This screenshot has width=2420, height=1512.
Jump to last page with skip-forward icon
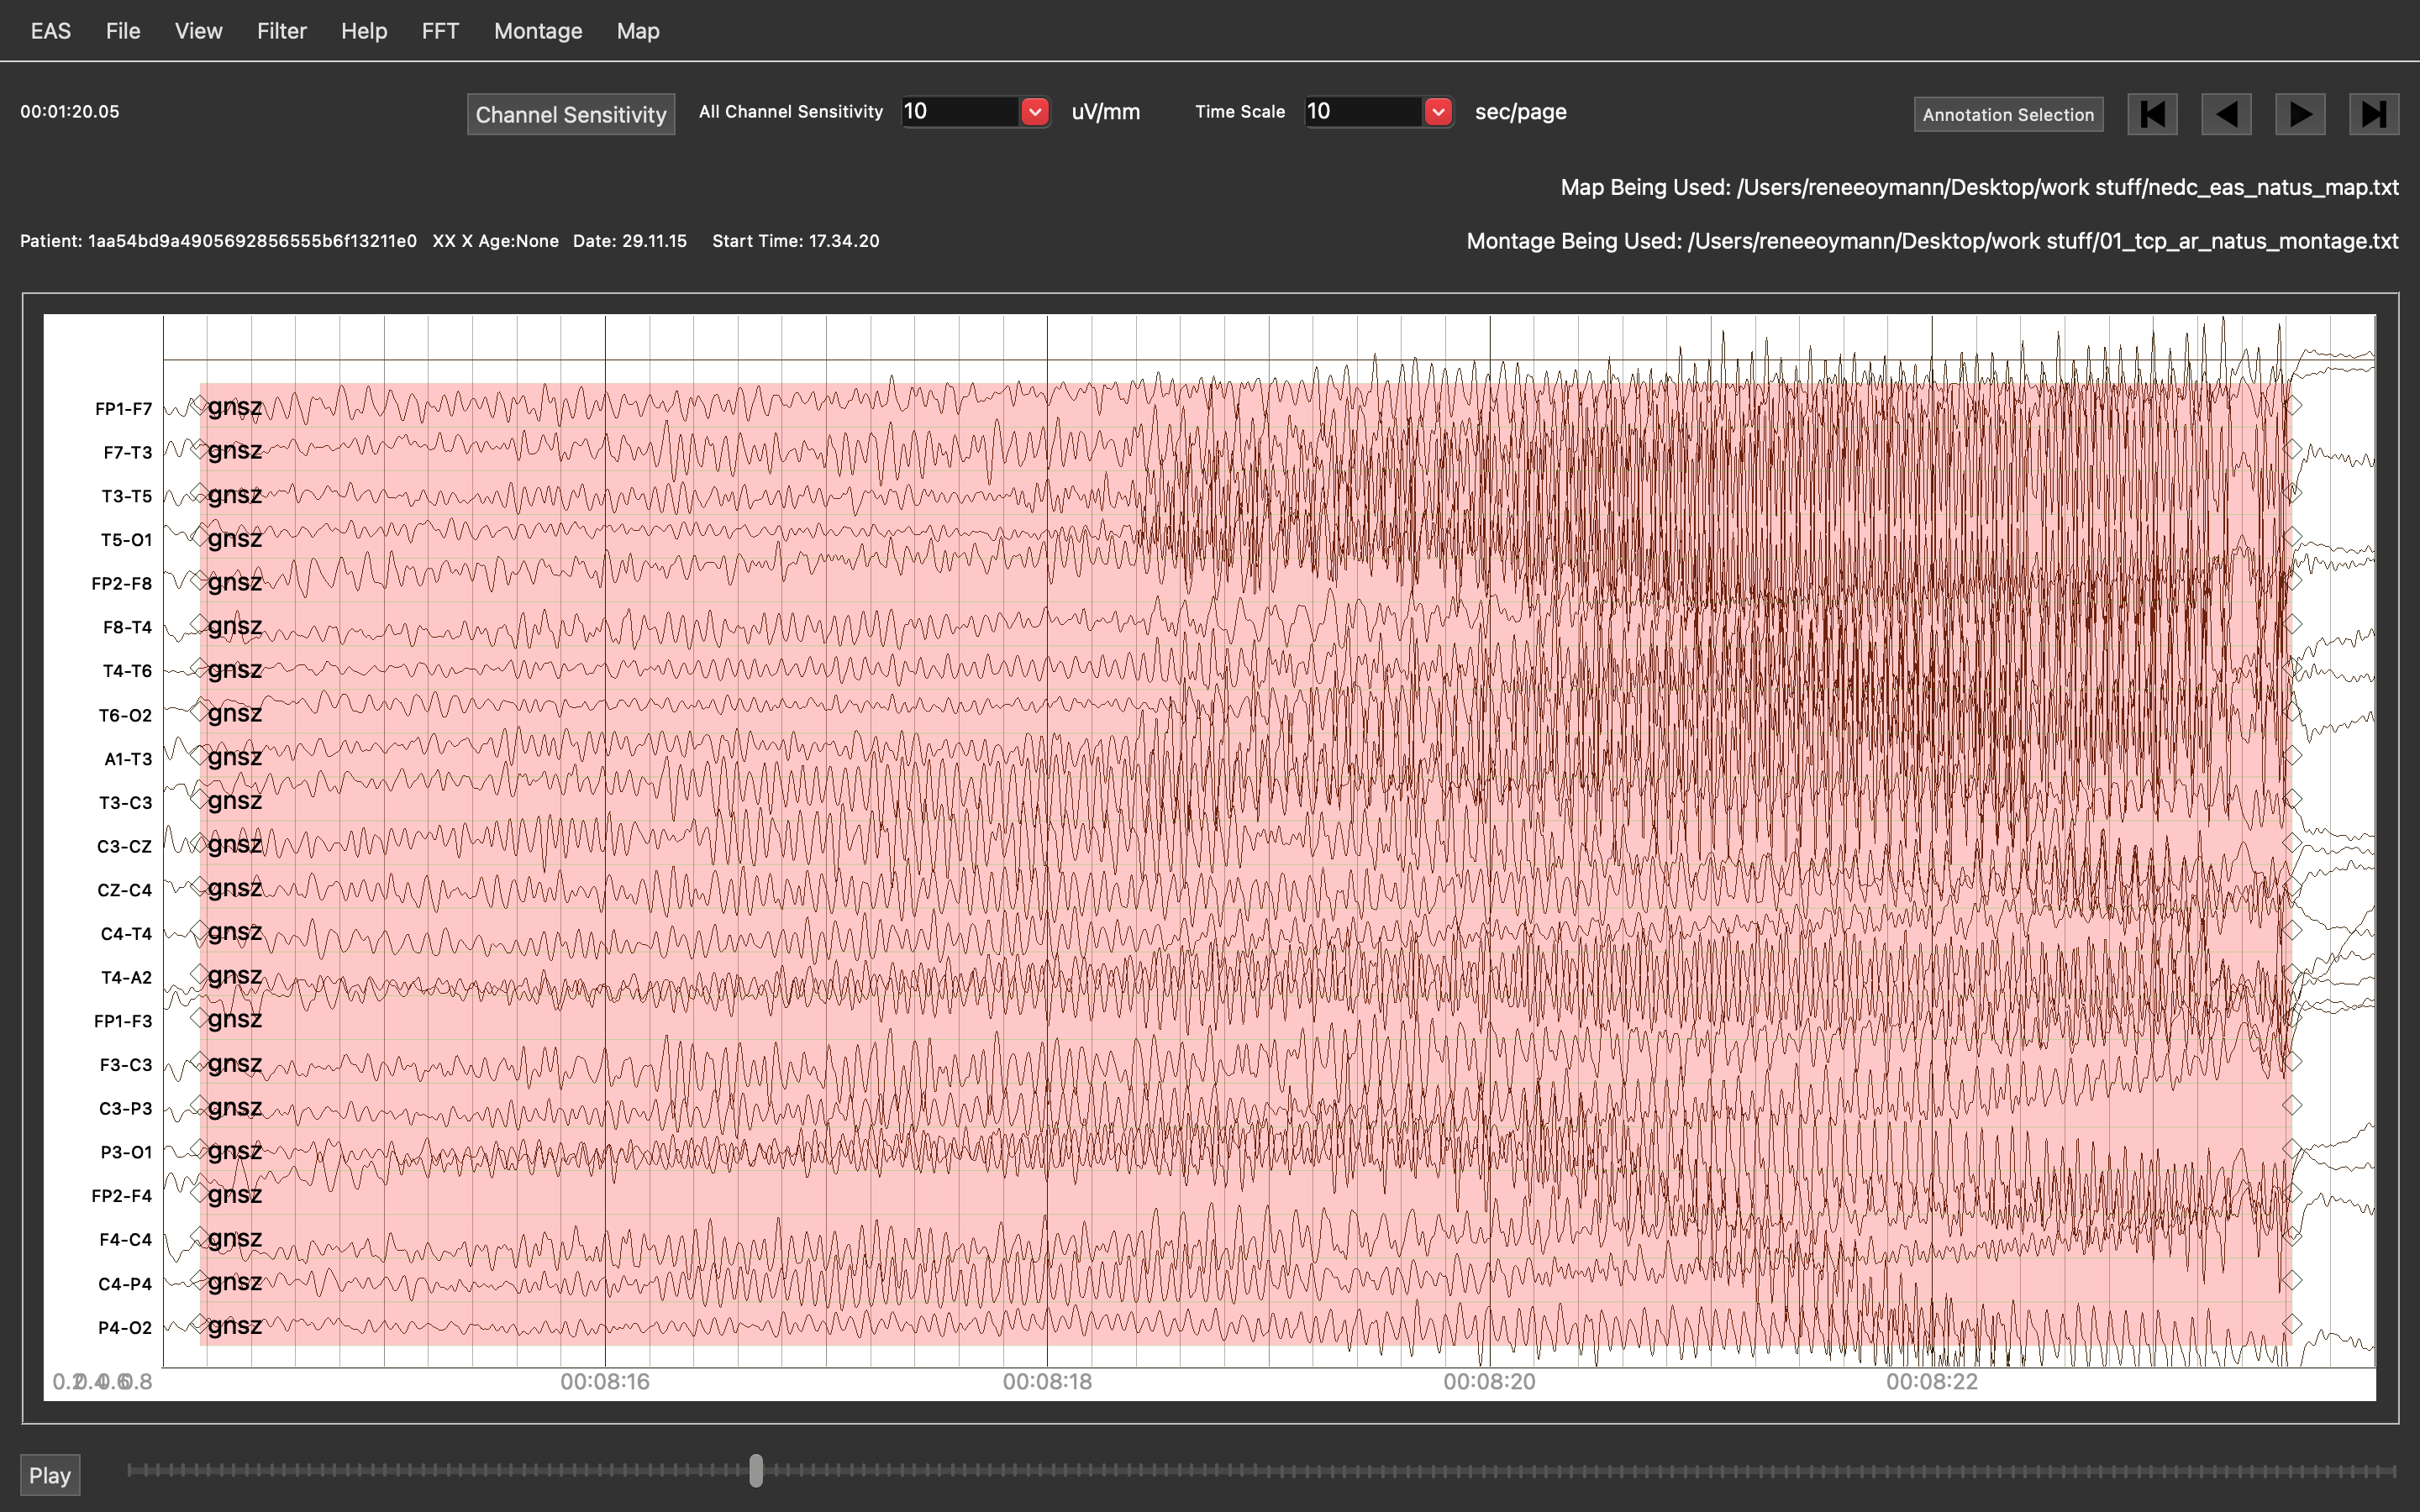[x=2373, y=114]
